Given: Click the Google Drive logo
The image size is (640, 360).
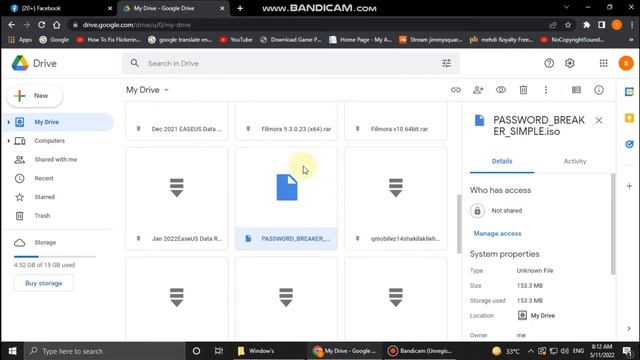Looking at the screenshot, I should point(20,63).
